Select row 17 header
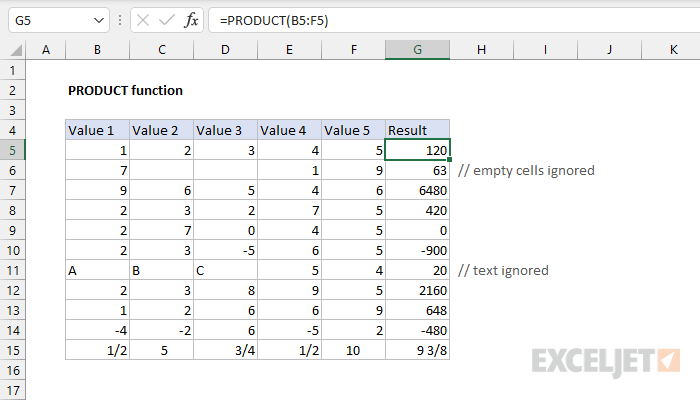 coord(12,391)
